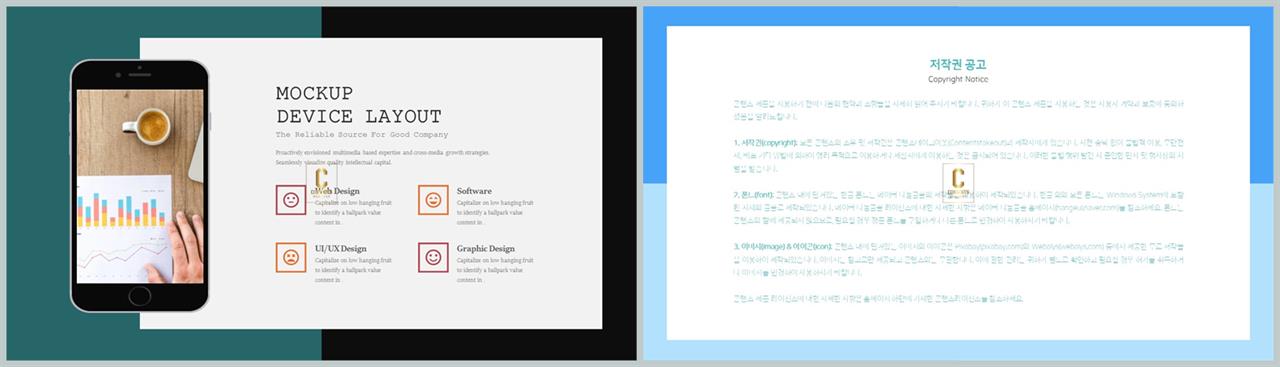The height and width of the screenshot is (367, 1280).
Task: Click the Korean title "저작권 공고"
Action: (x=958, y=64)
